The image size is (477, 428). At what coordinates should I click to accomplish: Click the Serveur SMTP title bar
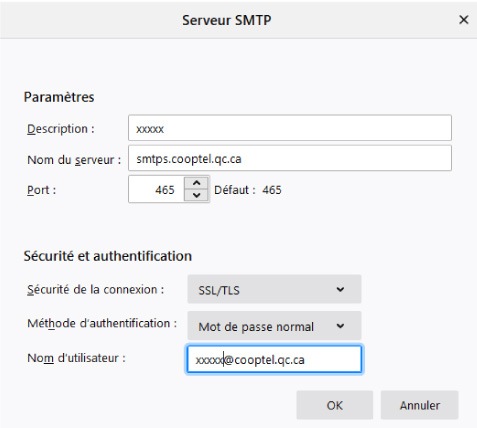227,20
